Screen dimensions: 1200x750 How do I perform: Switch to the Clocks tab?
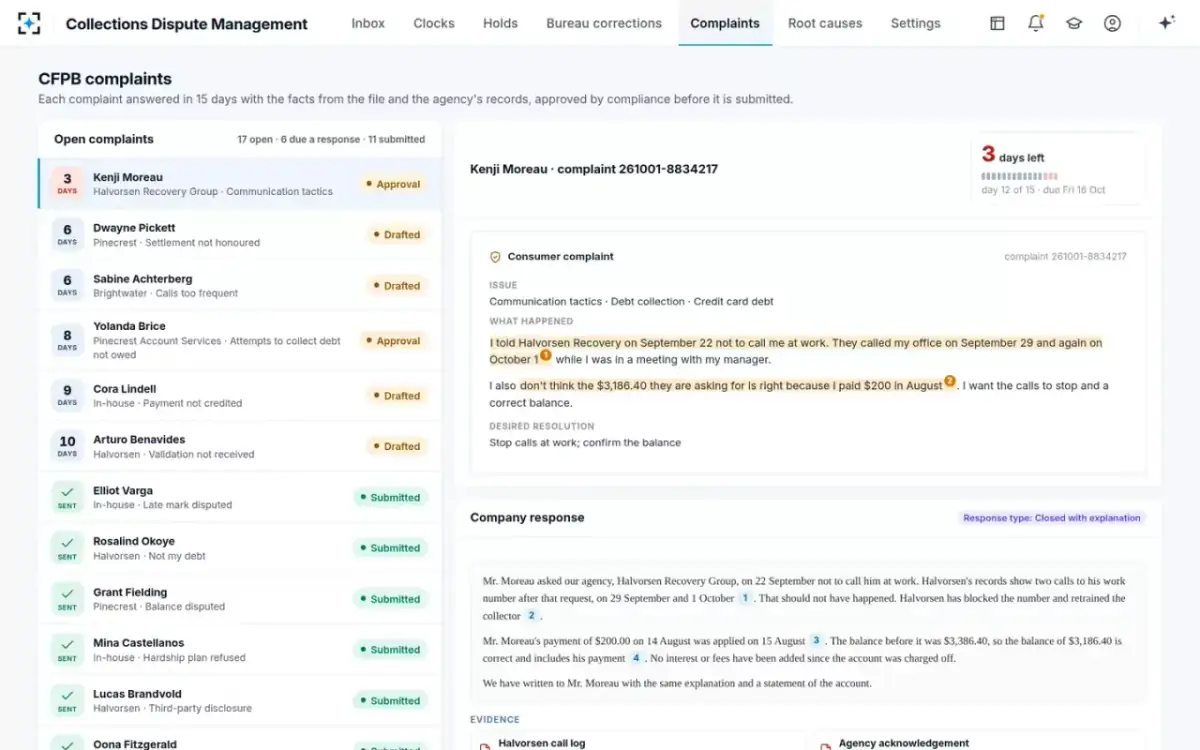[x=434, y=23]
